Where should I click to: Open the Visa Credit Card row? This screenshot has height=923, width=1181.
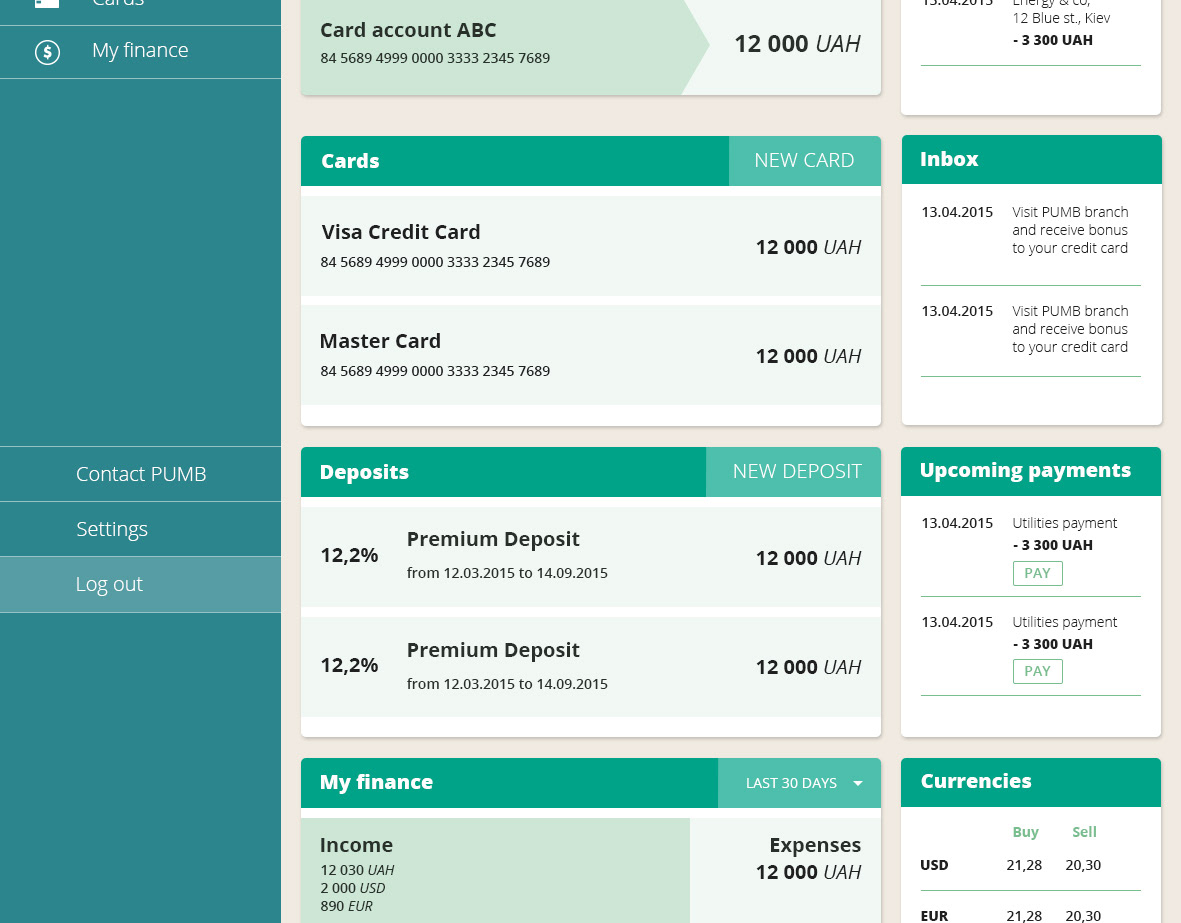590,246
